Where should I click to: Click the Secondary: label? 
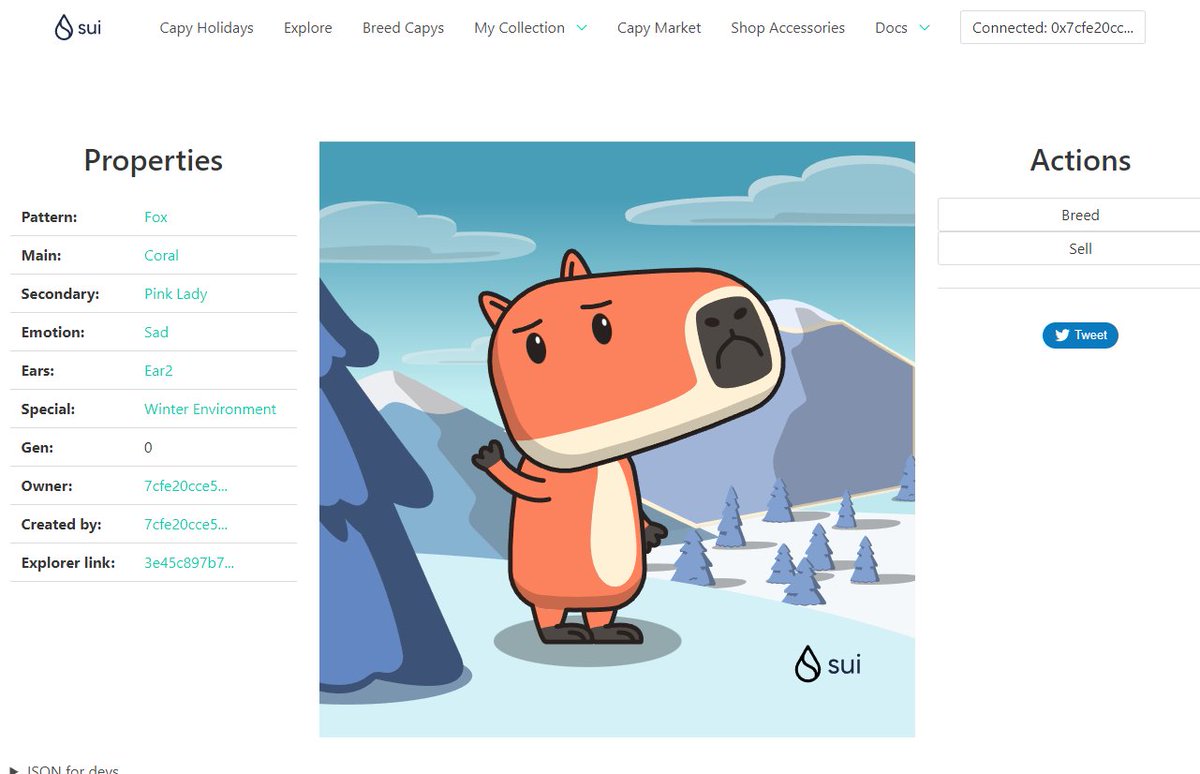[60, 294]
